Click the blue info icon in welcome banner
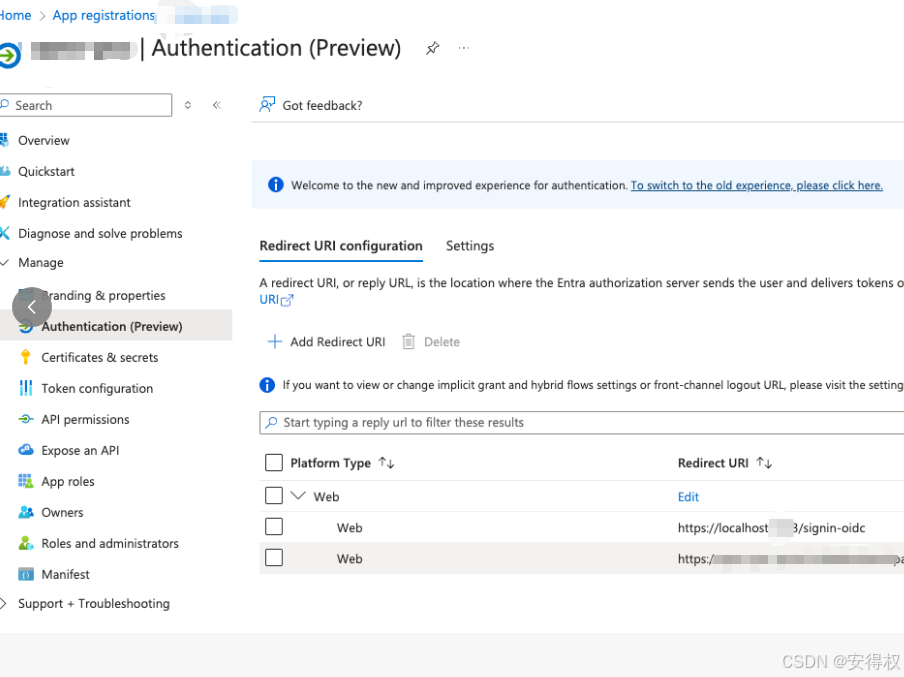 coord(276,185)
